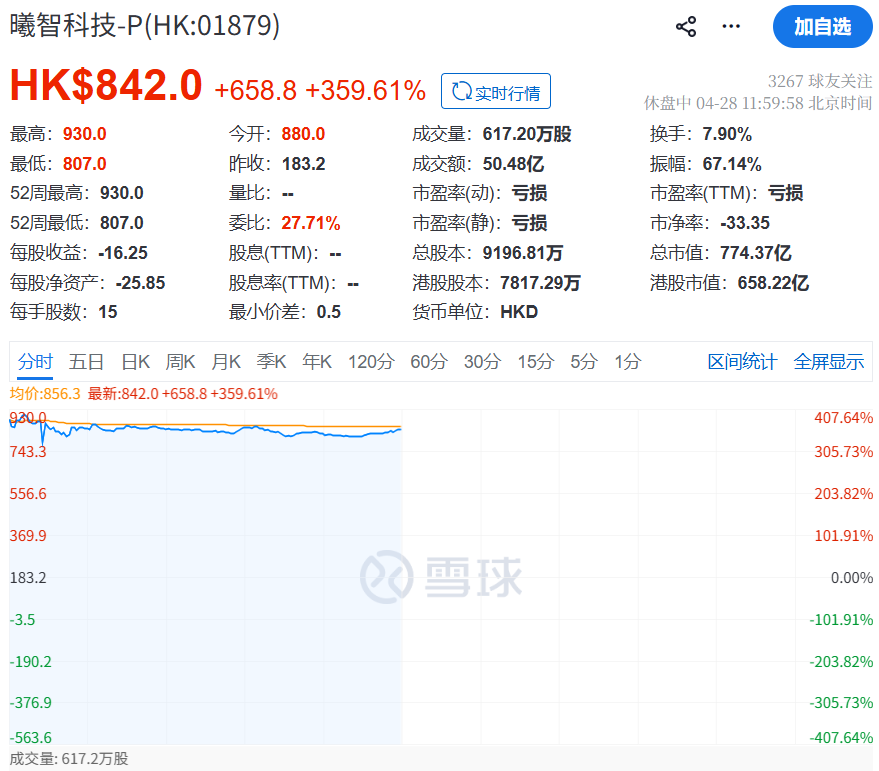Image resolution: width=879 pixels, height=771 pixels.
Task: Click the 每股收益 value -16.25
Action: 123,253
